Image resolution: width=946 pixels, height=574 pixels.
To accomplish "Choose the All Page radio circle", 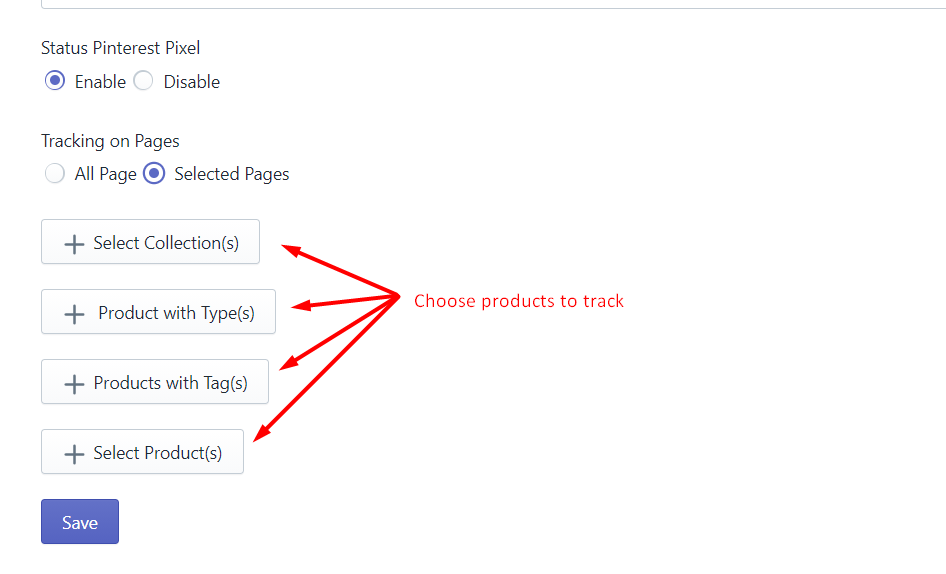I will point(55,174).
